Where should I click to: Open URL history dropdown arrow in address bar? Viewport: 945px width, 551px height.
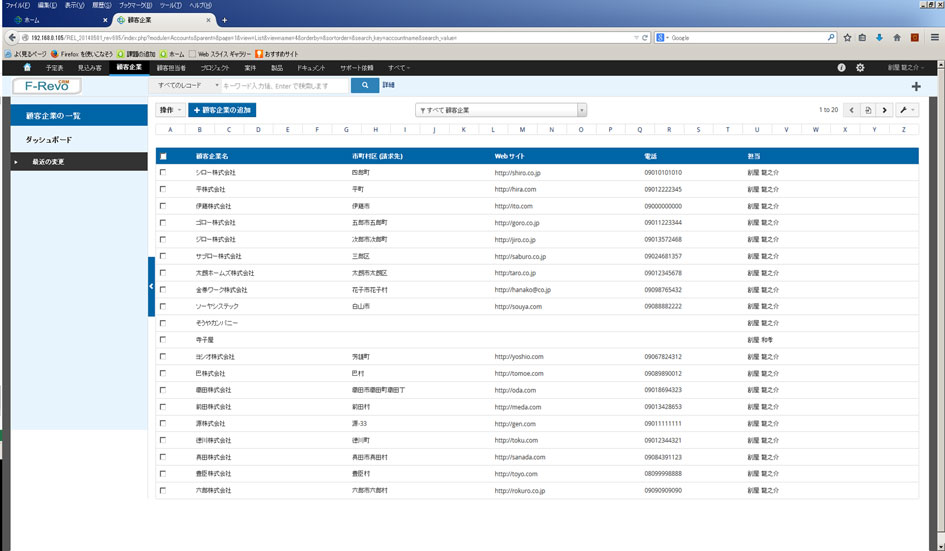point(636,37)
